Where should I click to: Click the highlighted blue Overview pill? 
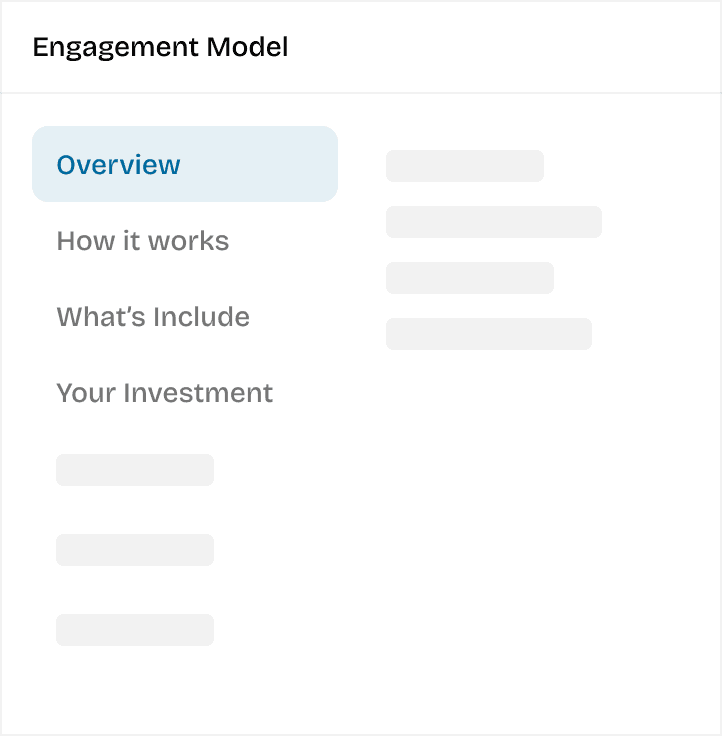pyautogui.click(x=185, y=164)
